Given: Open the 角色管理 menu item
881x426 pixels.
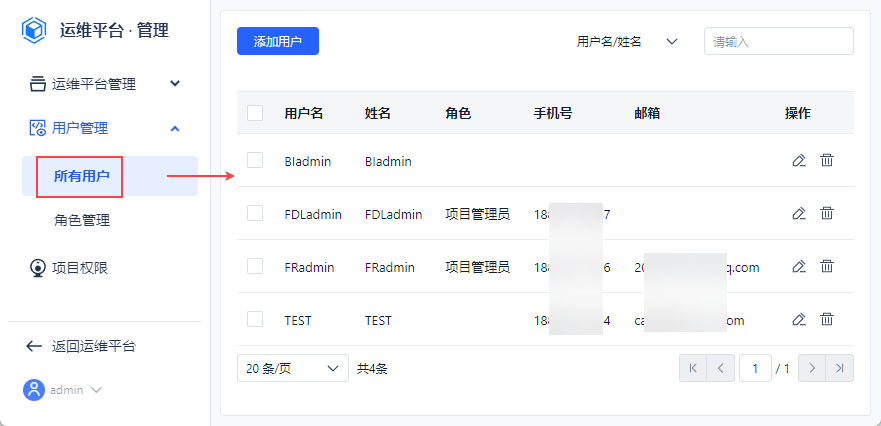Looking at the screenshot, I should 82,220.
